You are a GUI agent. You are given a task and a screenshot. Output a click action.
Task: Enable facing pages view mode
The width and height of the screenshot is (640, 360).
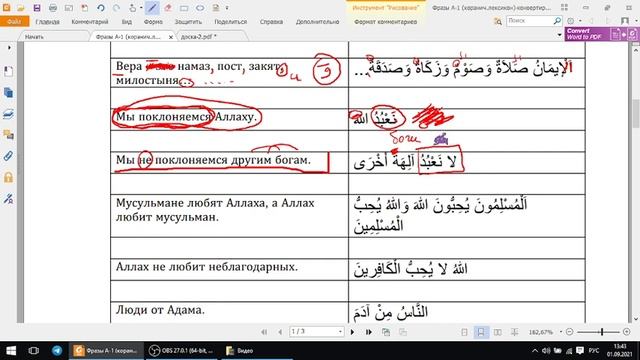pyautogui.click(x=498, y=332)
